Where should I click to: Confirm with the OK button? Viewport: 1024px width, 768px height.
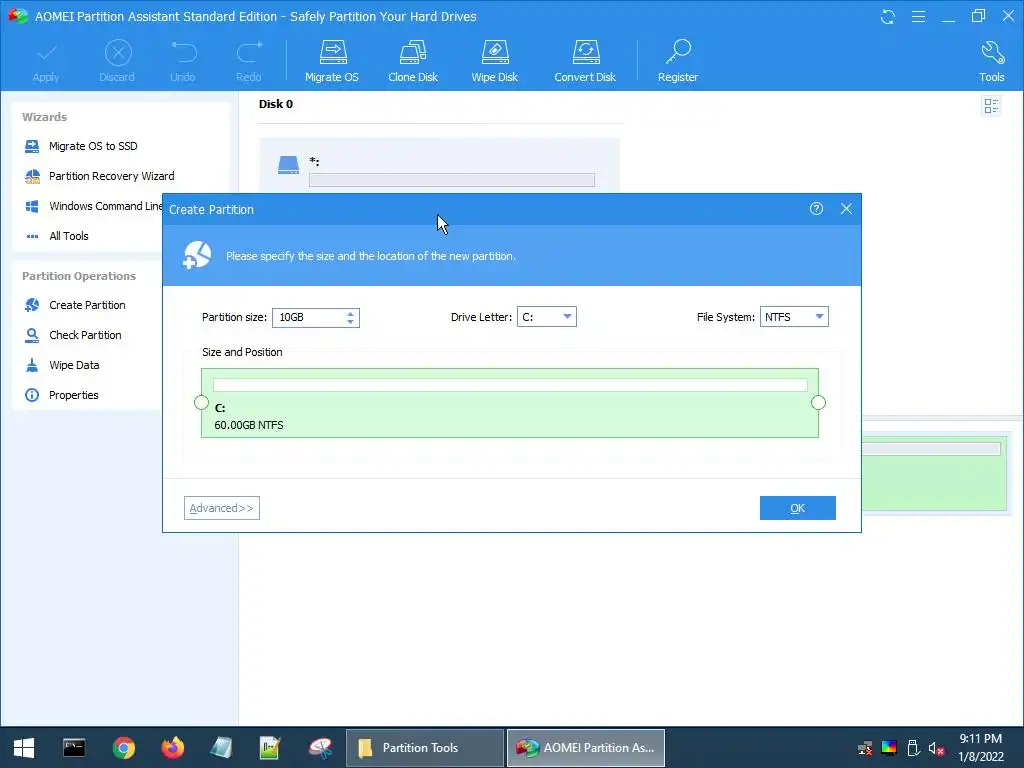click(797, 508)
